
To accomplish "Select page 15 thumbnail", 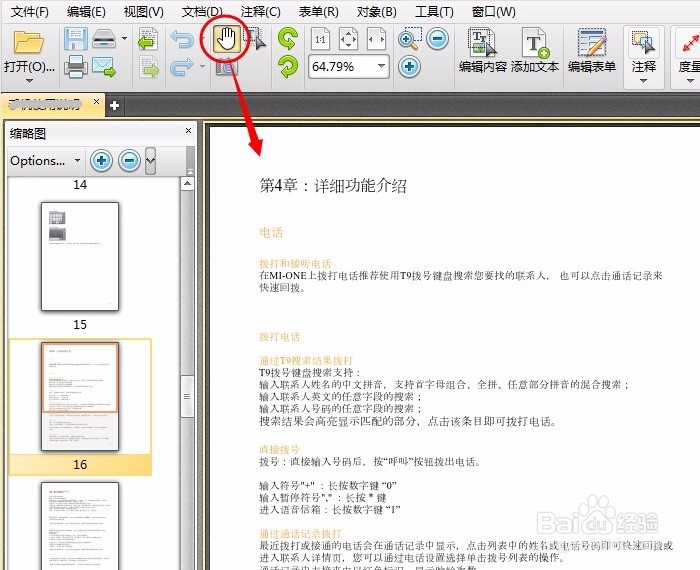I will (x=80, y=256).
